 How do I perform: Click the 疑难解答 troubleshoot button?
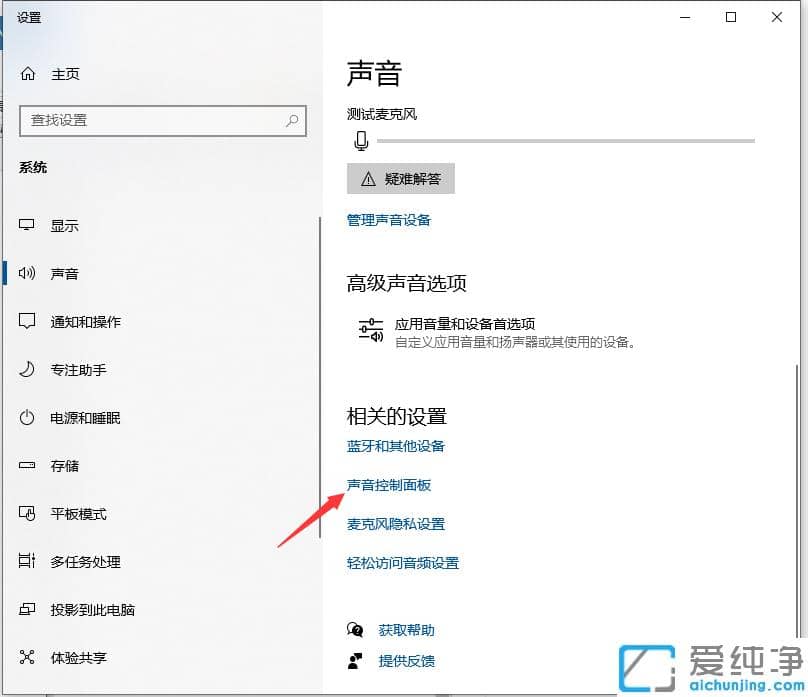point(401,179)
